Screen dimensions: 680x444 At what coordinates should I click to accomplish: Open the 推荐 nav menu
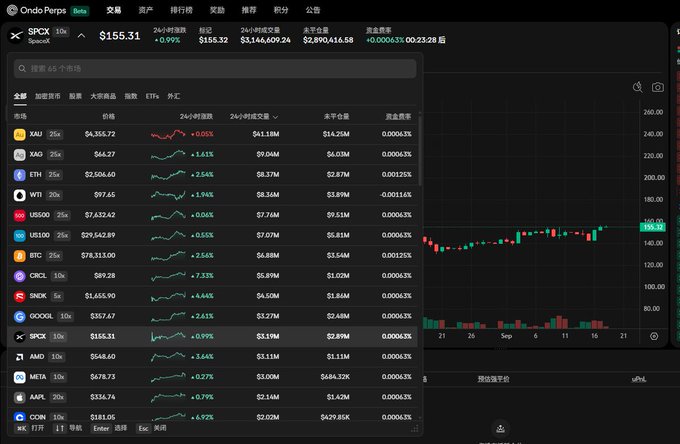click(x=249, y=10)
